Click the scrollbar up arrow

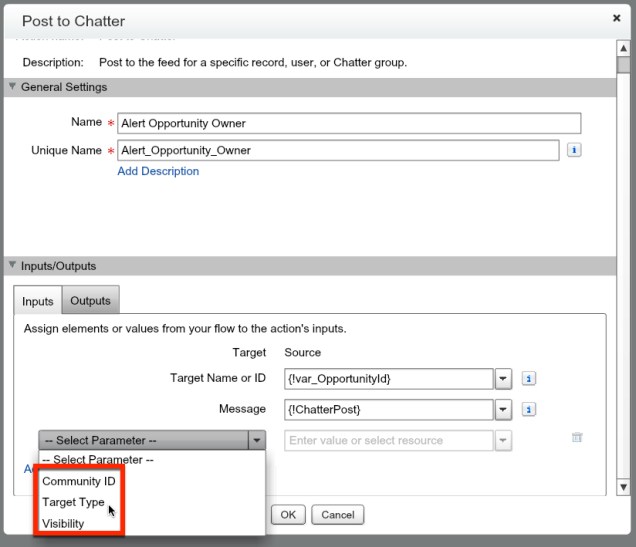click(623, 48)
